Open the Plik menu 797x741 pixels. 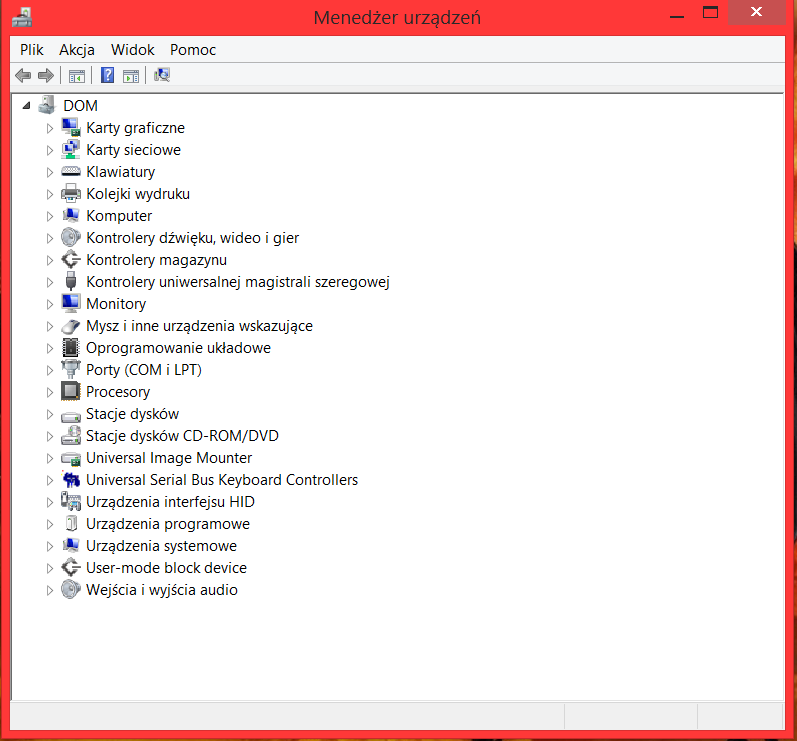click(32, 50)
